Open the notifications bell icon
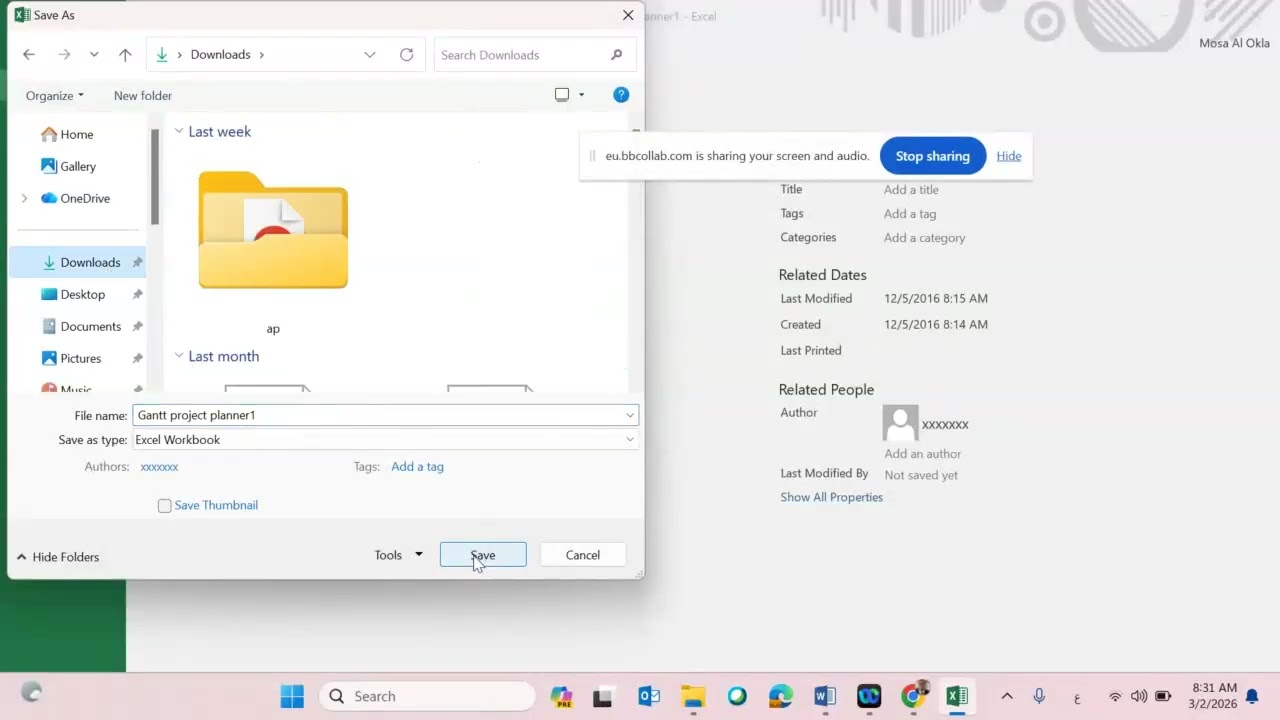 click(x=1252, y=696)
